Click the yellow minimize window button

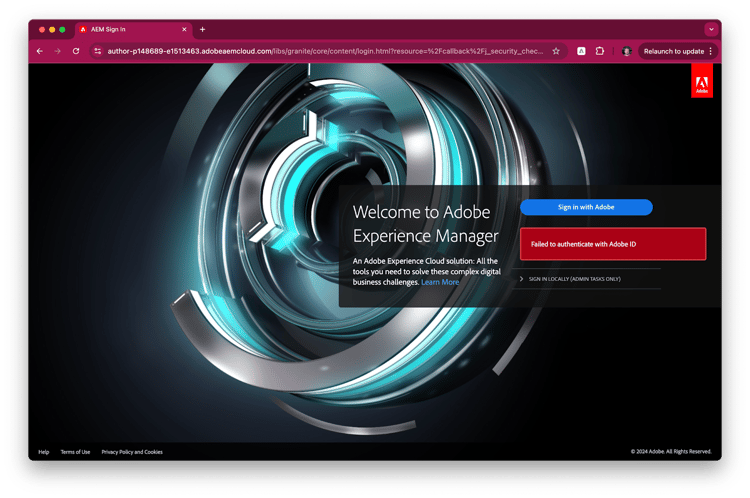click(x=52, y=30)
